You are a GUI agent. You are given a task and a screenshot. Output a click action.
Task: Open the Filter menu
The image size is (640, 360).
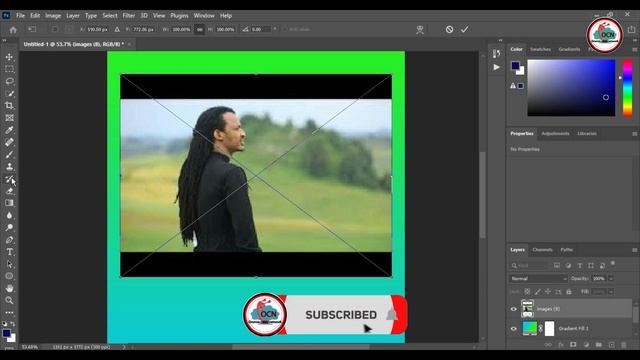pyautogui.click(x=129, y=16)
